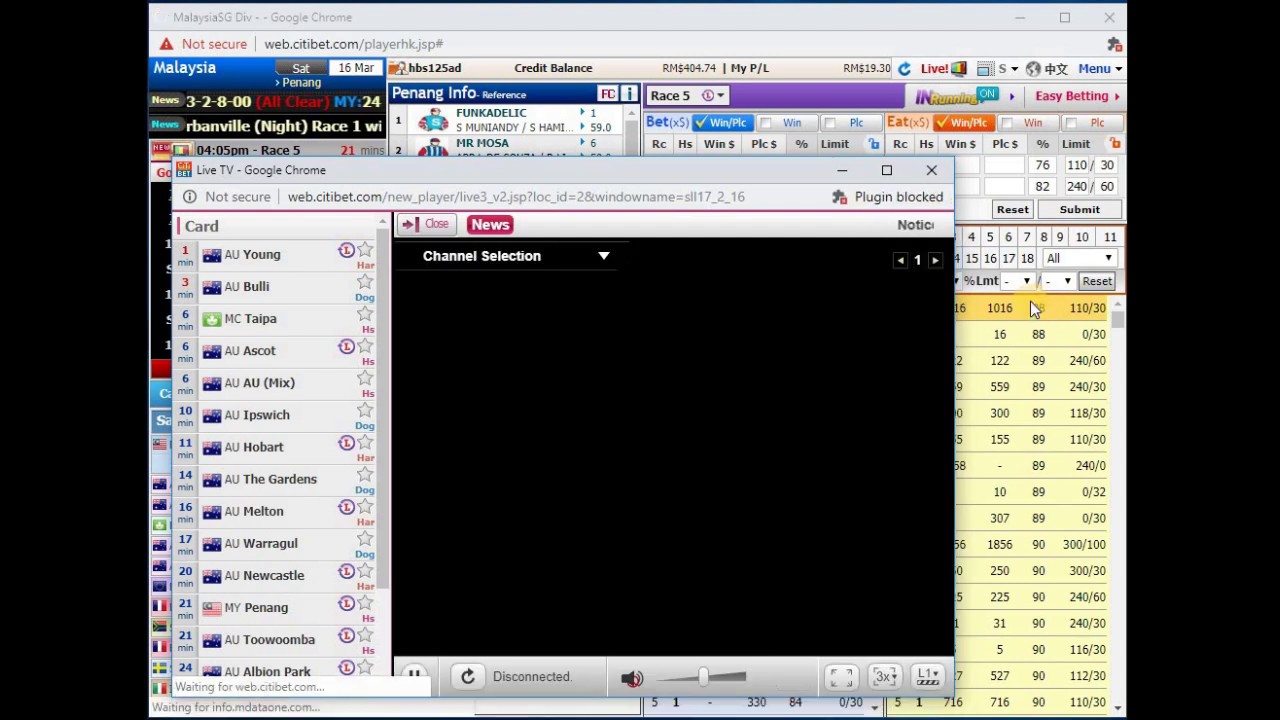Enable the Eat Win checkbox
Viewport: 1280px width, 720px height.
click(1007, 123)
